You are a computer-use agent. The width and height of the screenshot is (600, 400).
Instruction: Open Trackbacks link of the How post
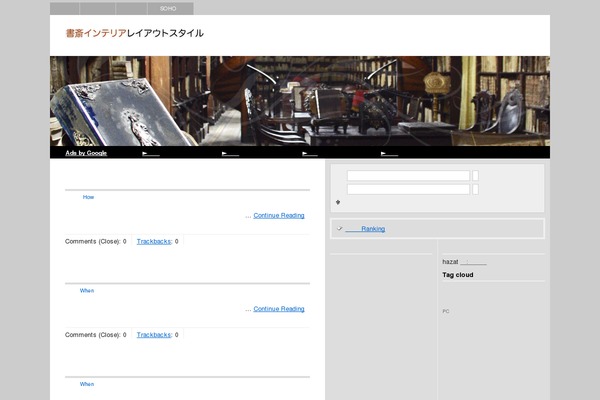pyautogui.click(x=154, y=242)
